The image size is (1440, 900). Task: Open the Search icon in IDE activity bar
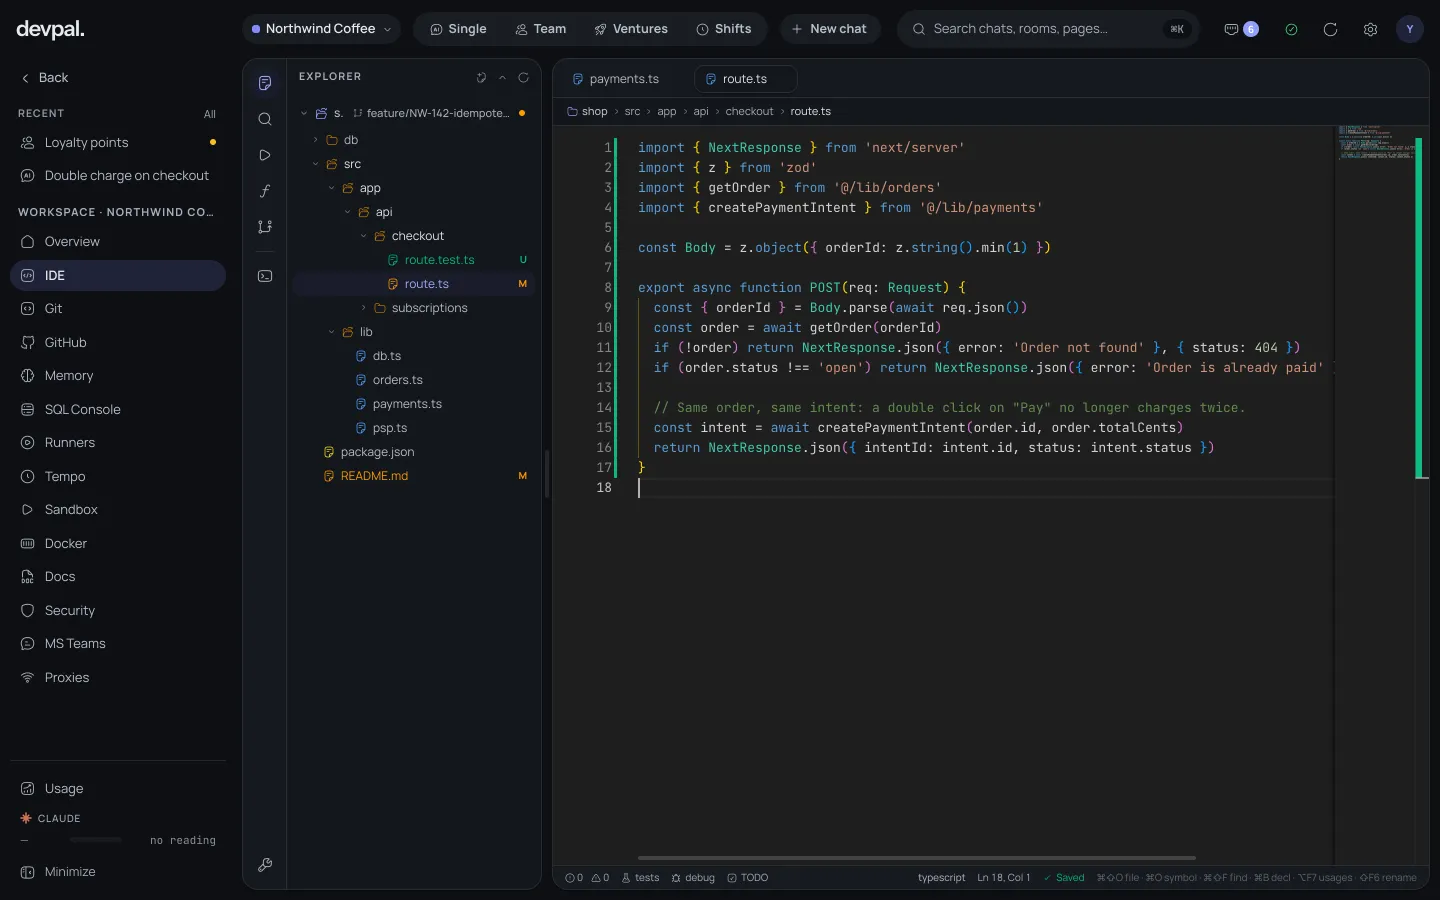[x=265, y=119]
